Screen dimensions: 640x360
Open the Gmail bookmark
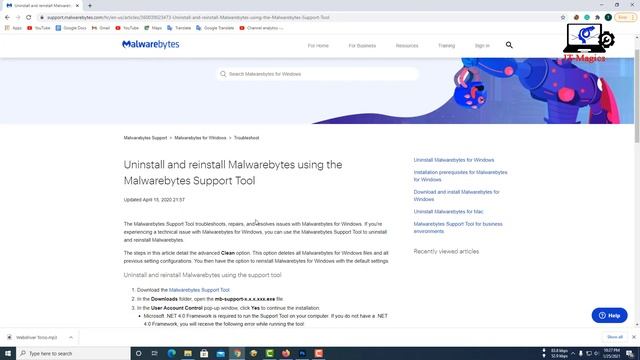tap(101, 28)
